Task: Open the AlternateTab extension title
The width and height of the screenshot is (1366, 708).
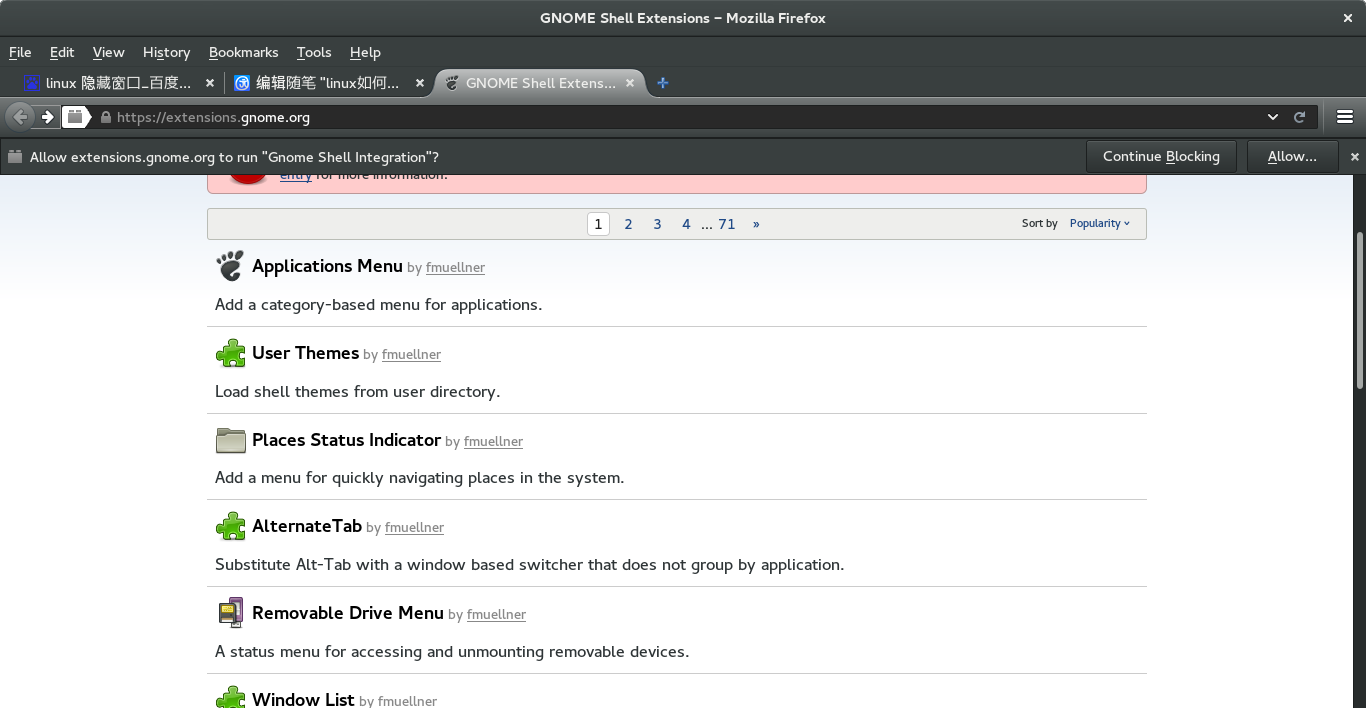Action: [307, 526]
